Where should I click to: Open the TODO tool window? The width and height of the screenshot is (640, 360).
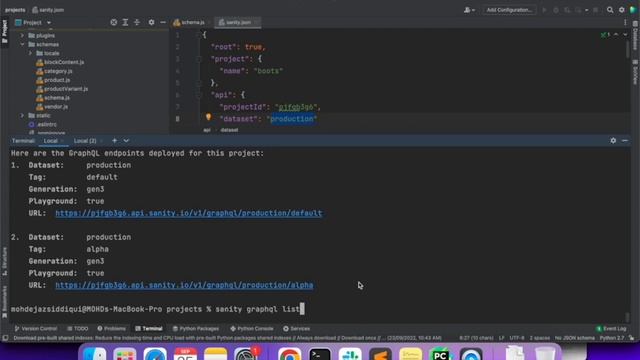78,329
